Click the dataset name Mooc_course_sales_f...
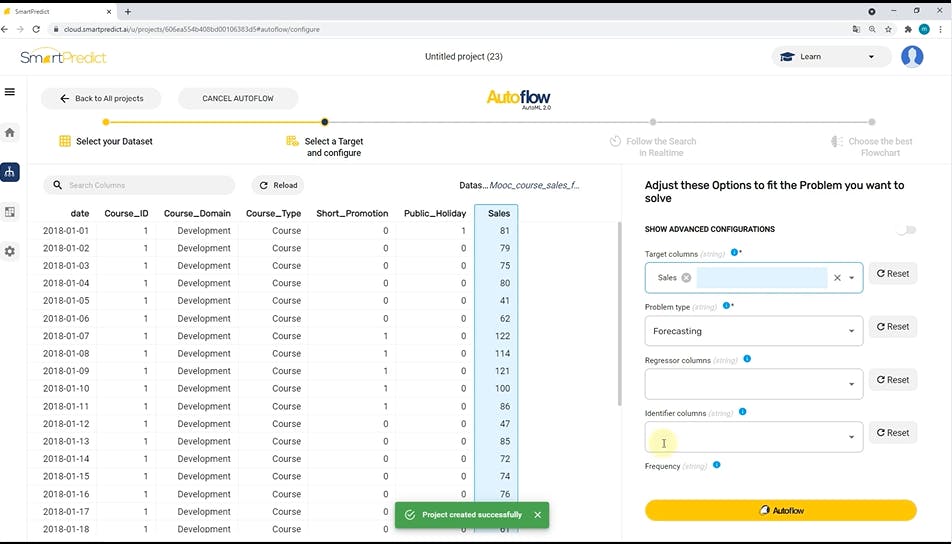The width and height of the screenshot is (952, 544). [534, 185]
